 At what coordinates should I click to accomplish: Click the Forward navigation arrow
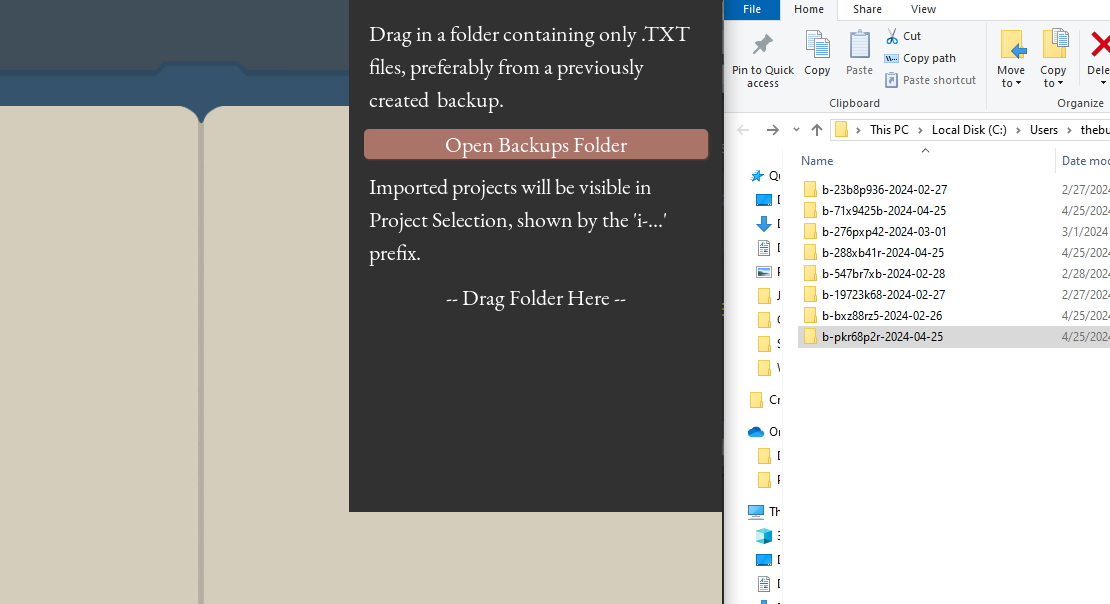[772, 130]
